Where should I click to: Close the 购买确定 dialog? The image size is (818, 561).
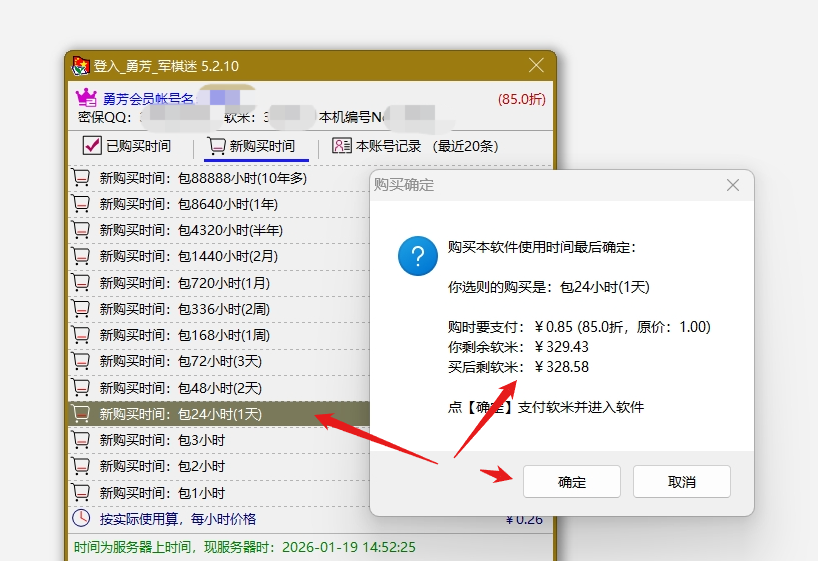(732, 185)
